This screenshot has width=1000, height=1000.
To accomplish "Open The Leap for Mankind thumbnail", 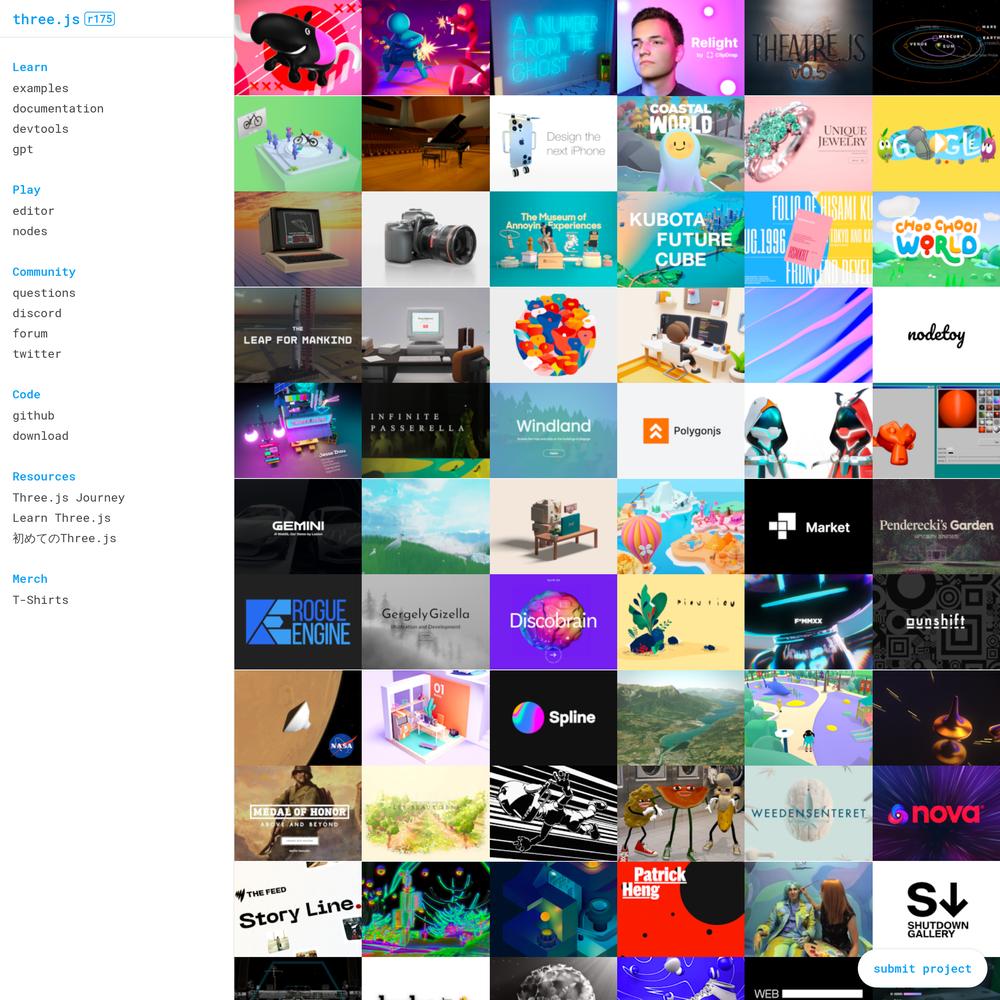I will (298, 335).
